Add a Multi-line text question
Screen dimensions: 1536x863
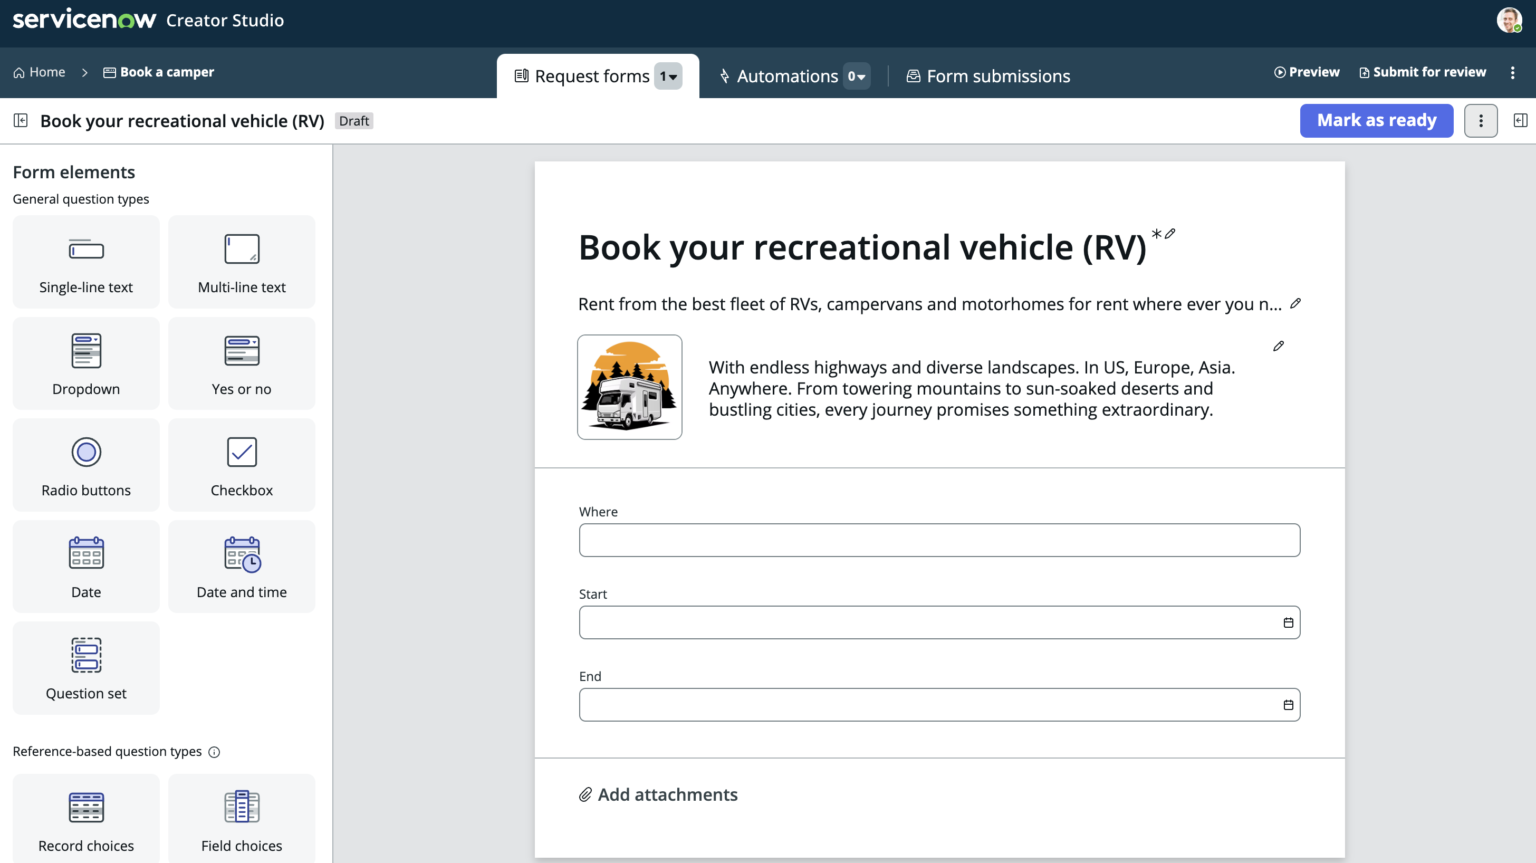241,262
